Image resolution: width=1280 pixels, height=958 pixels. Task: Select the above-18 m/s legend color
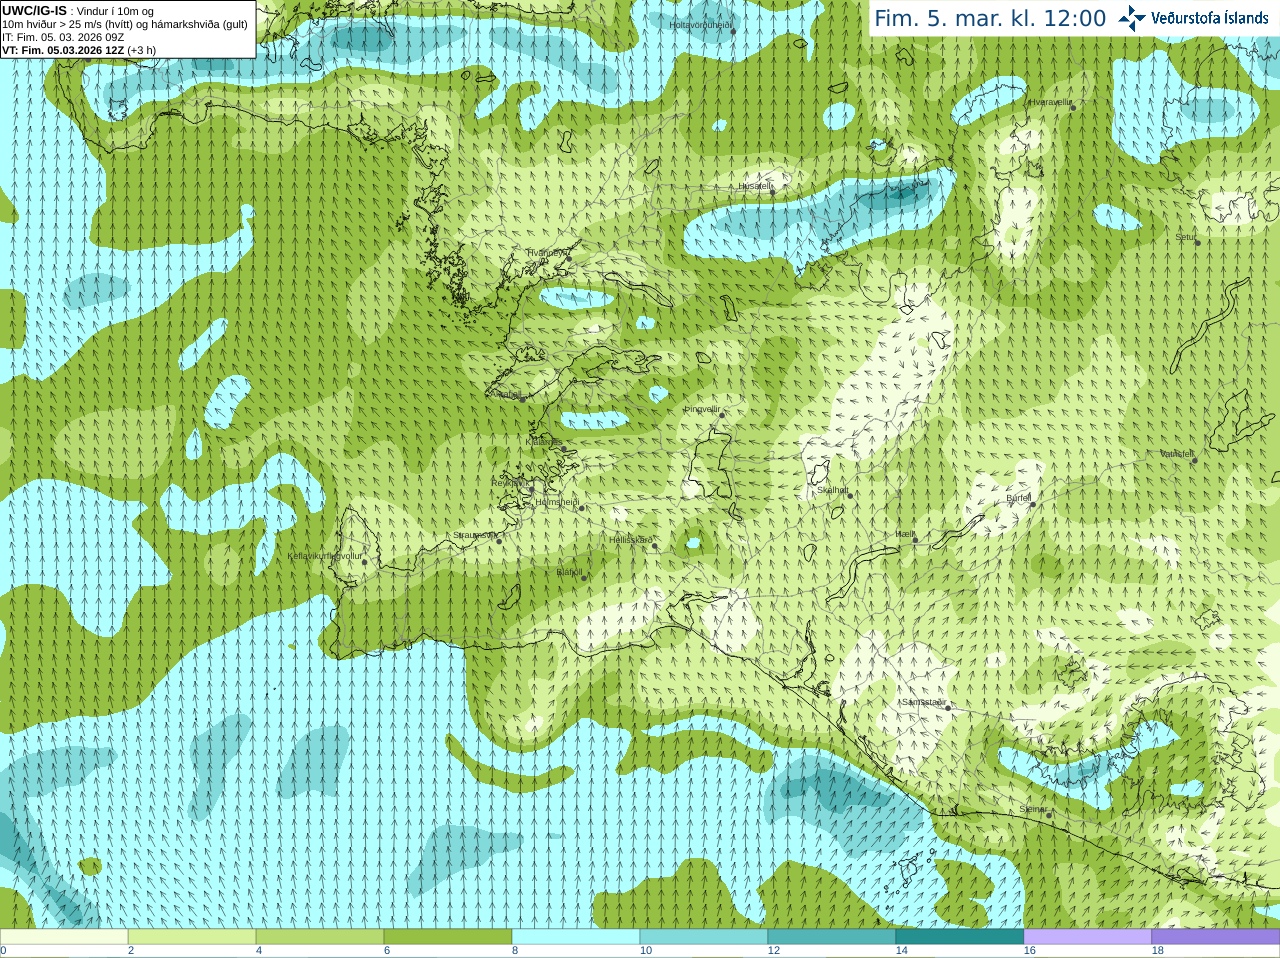click(x=1216, y=937)
